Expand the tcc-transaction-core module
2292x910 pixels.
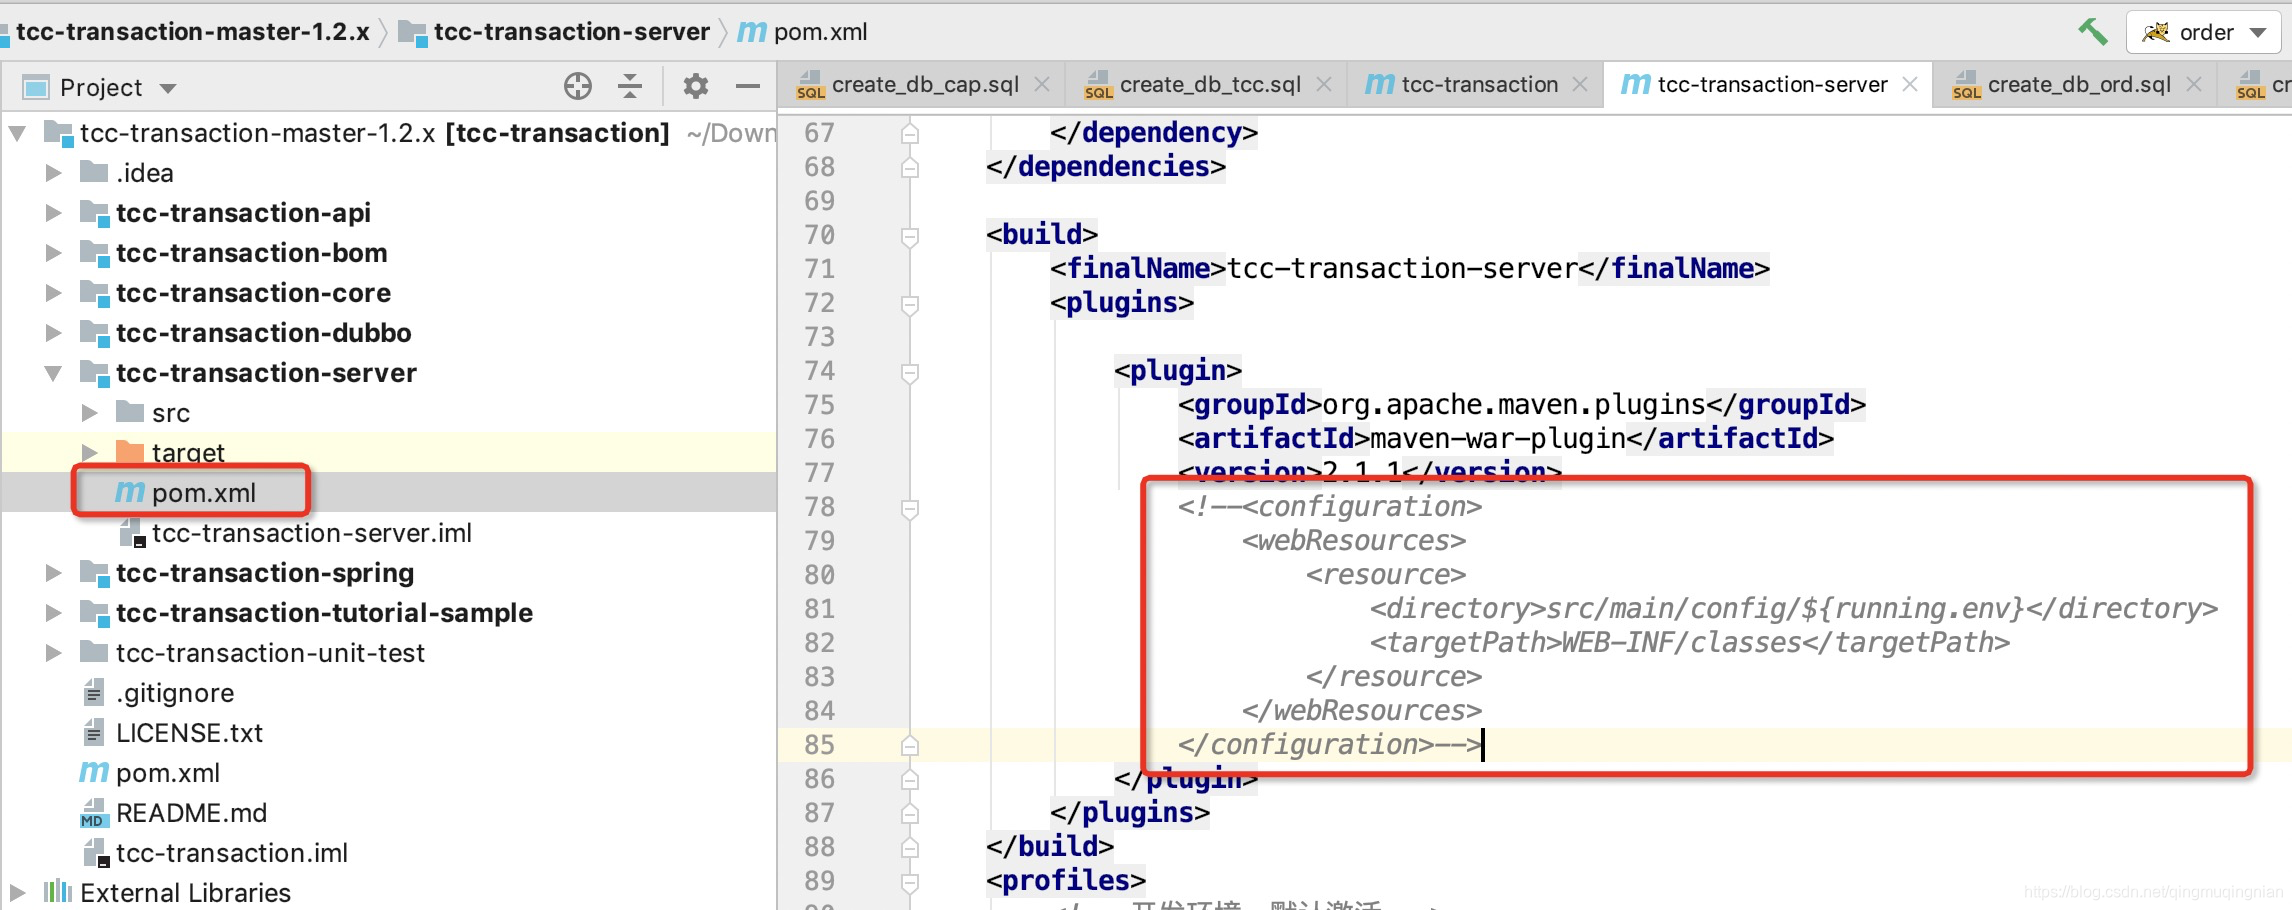(x=53, y=293)
